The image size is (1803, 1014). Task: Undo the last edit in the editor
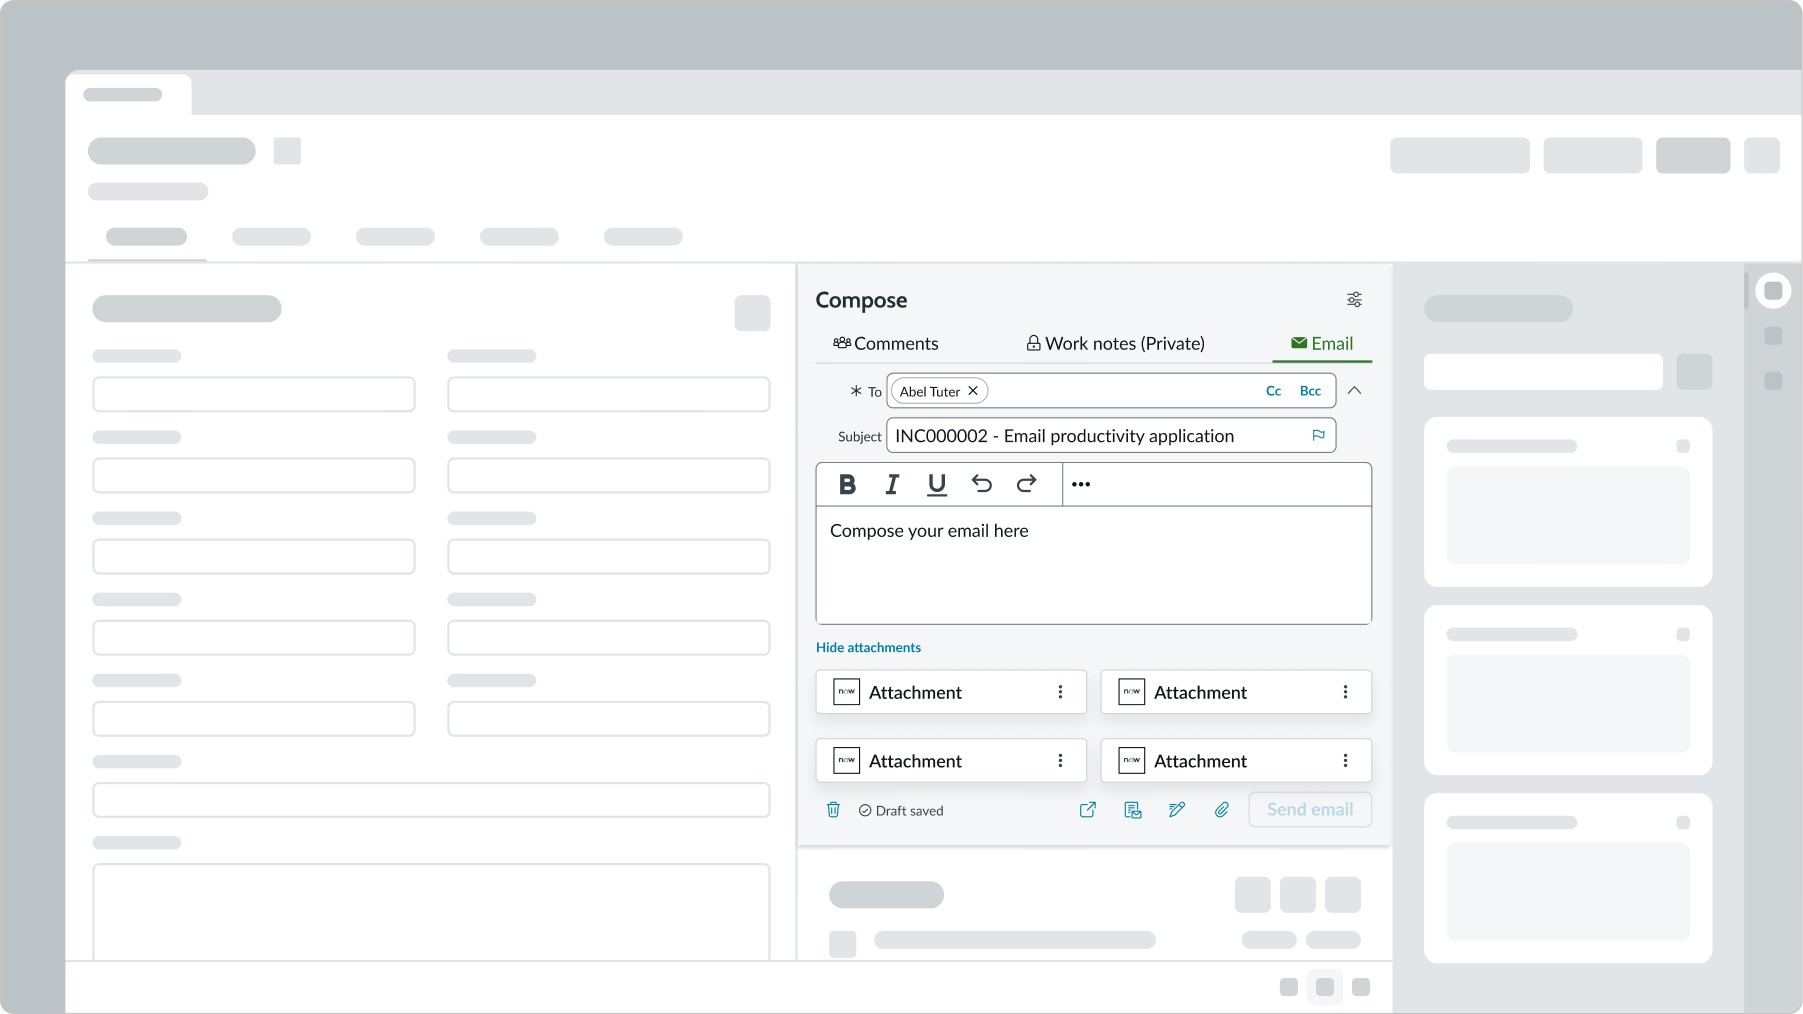pyautogui.click(x=981, y=484)
